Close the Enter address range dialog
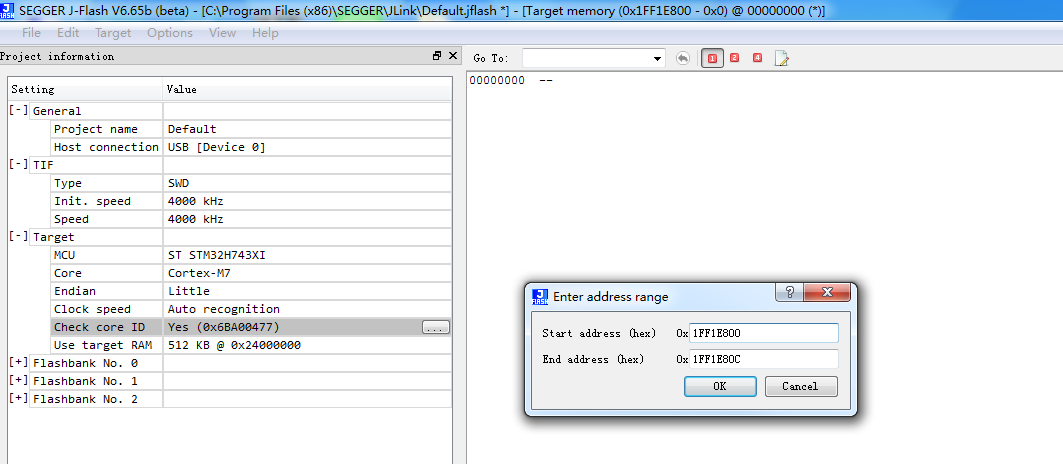Screen dimensions: 1063x464 point(827,292)
